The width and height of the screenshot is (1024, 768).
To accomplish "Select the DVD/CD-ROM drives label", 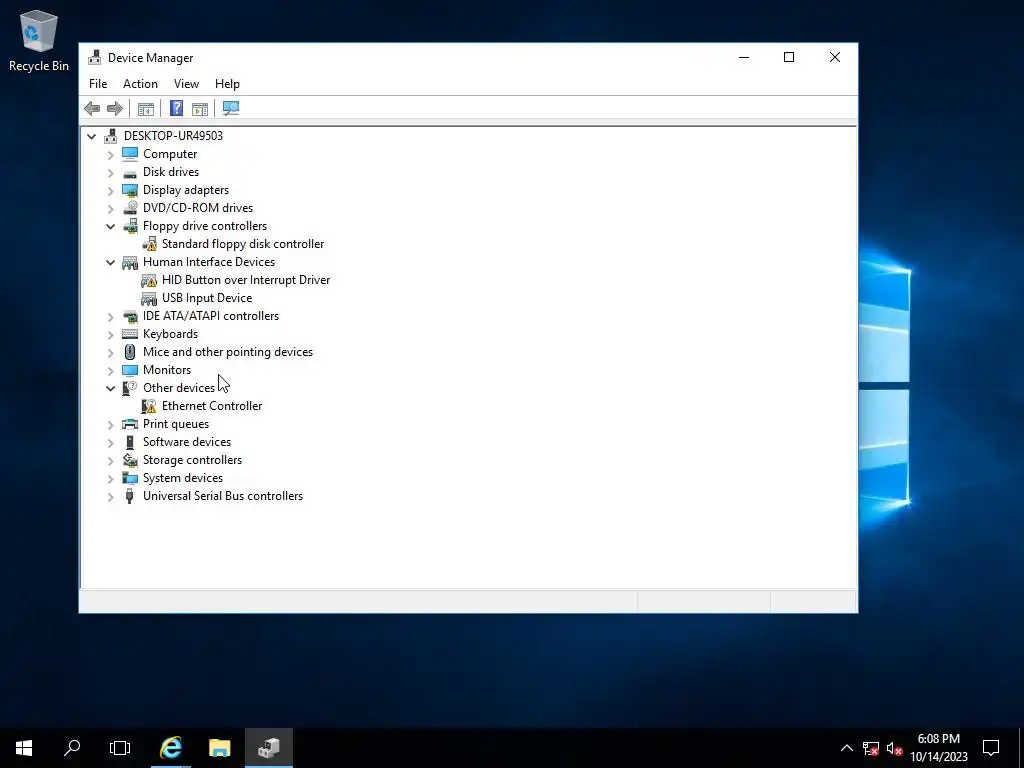I will [x=198, y=208].
